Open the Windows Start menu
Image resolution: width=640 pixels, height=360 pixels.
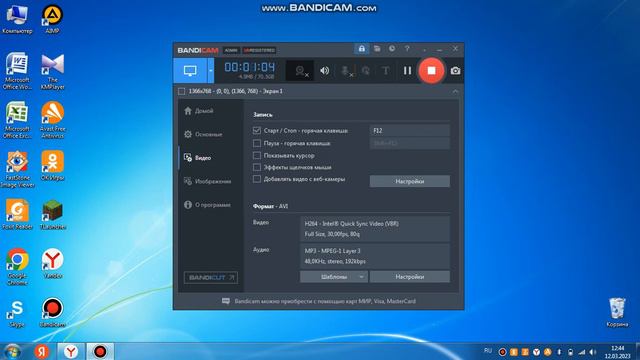[x=12, y=351]
